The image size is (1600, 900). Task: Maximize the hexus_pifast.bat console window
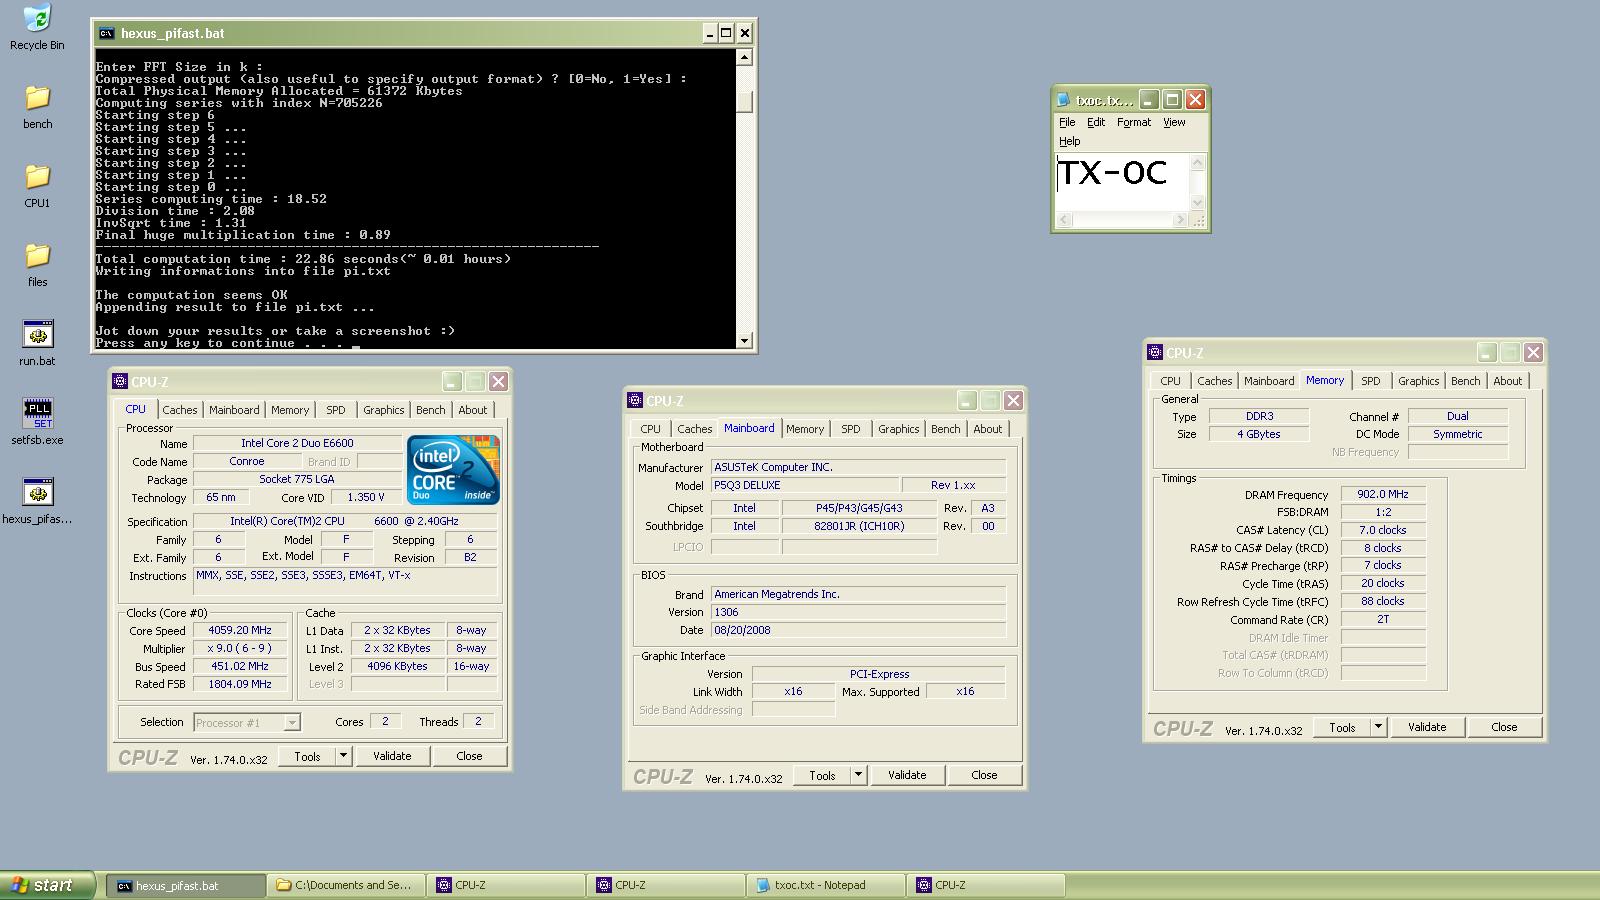pos(726,33)
